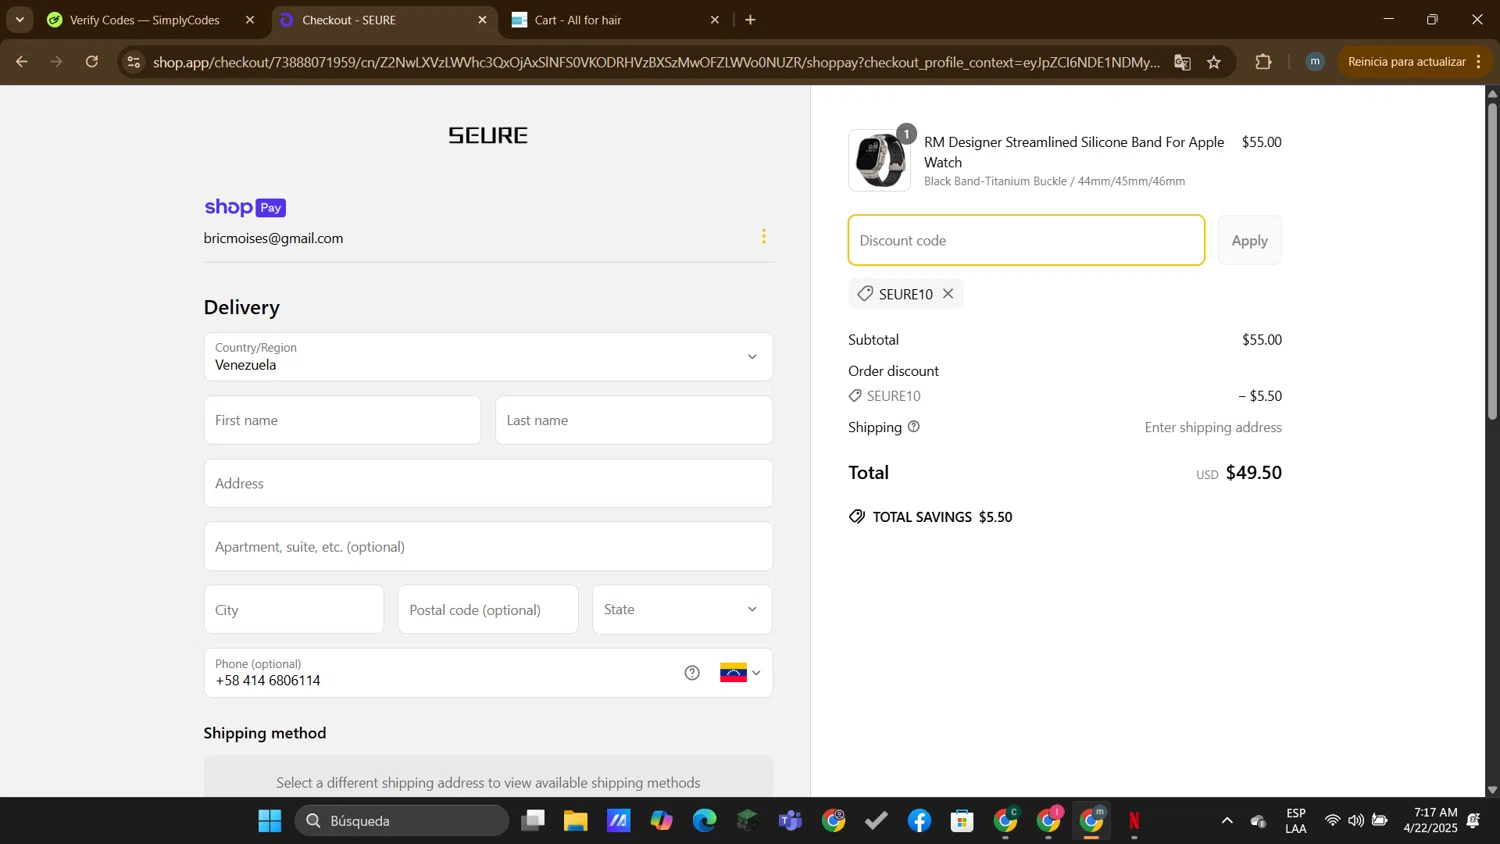
Task: Open the Wi-Fi network settings
Action: (1332, 821)
